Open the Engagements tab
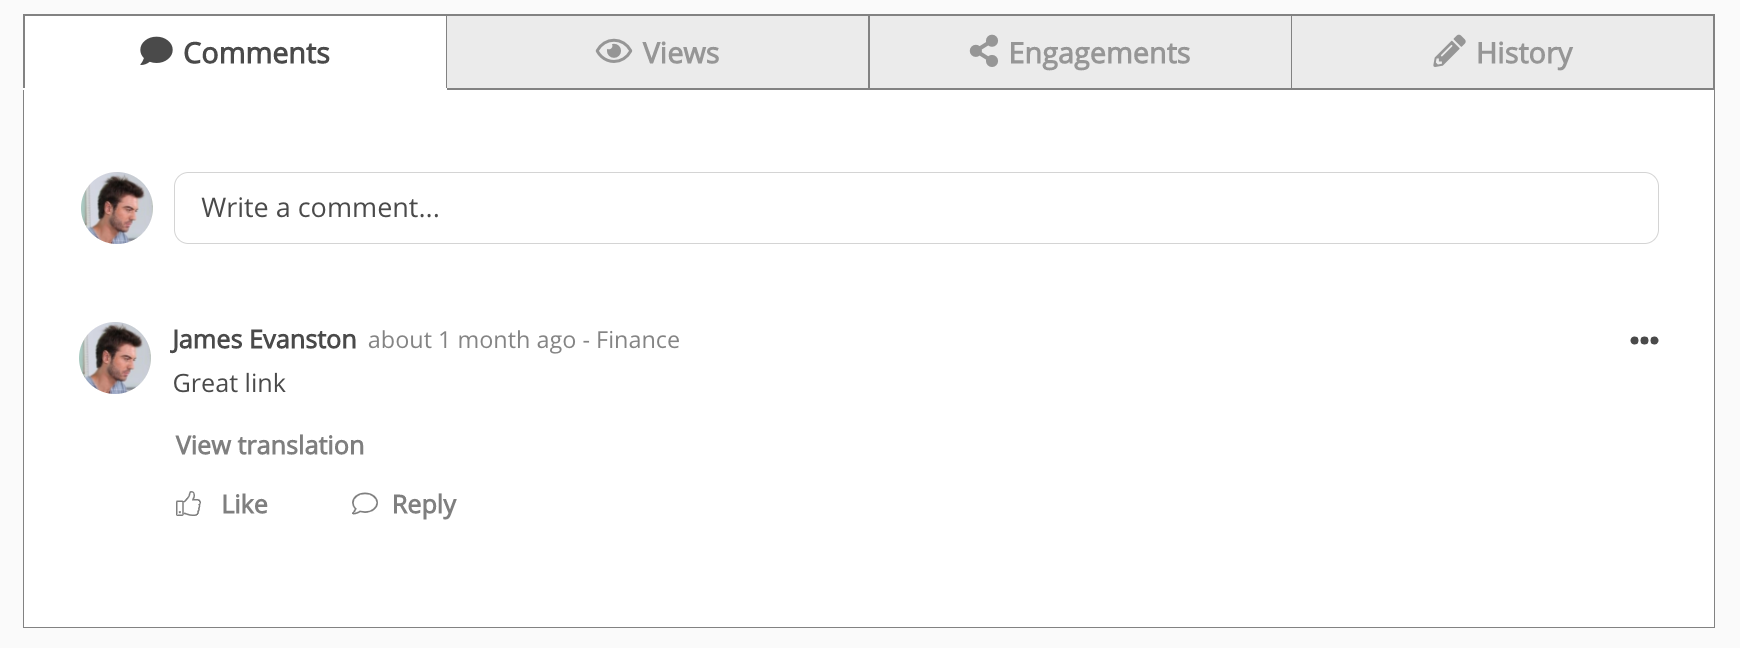The width and height of the screenshot is (1740, 648). (1080, 52)
